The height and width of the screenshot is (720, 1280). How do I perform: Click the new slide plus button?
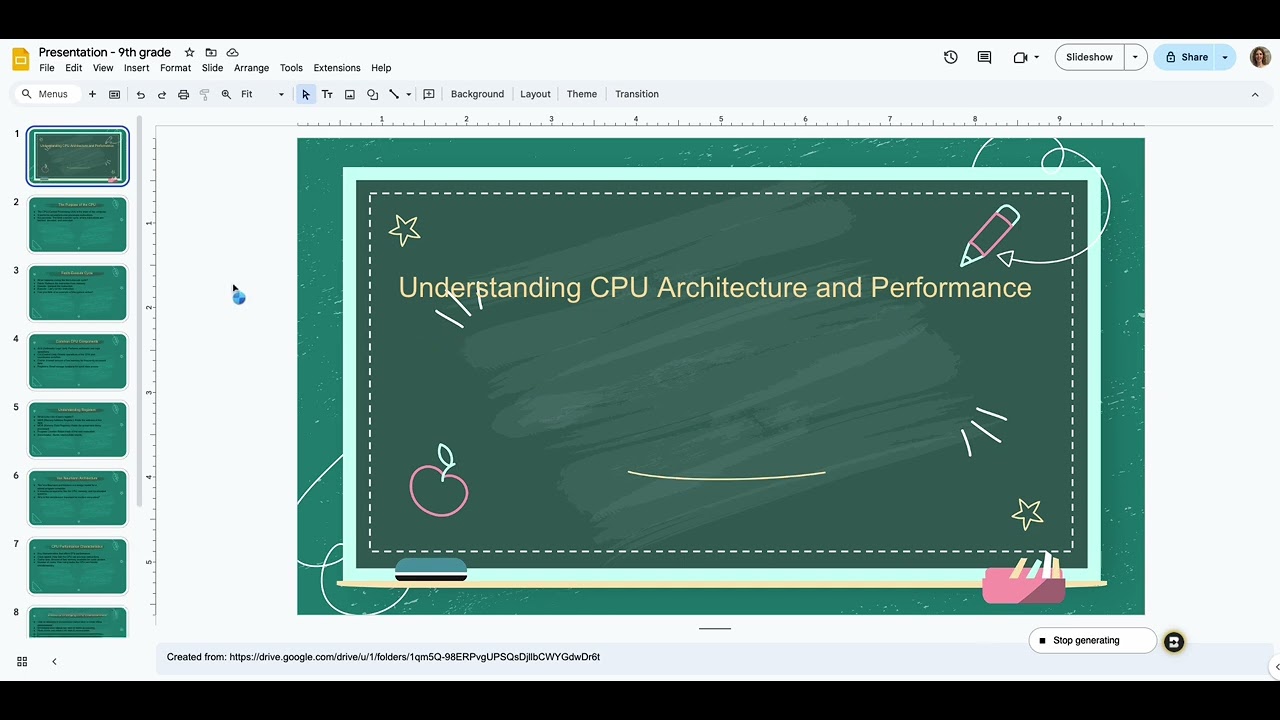(92, 94)
